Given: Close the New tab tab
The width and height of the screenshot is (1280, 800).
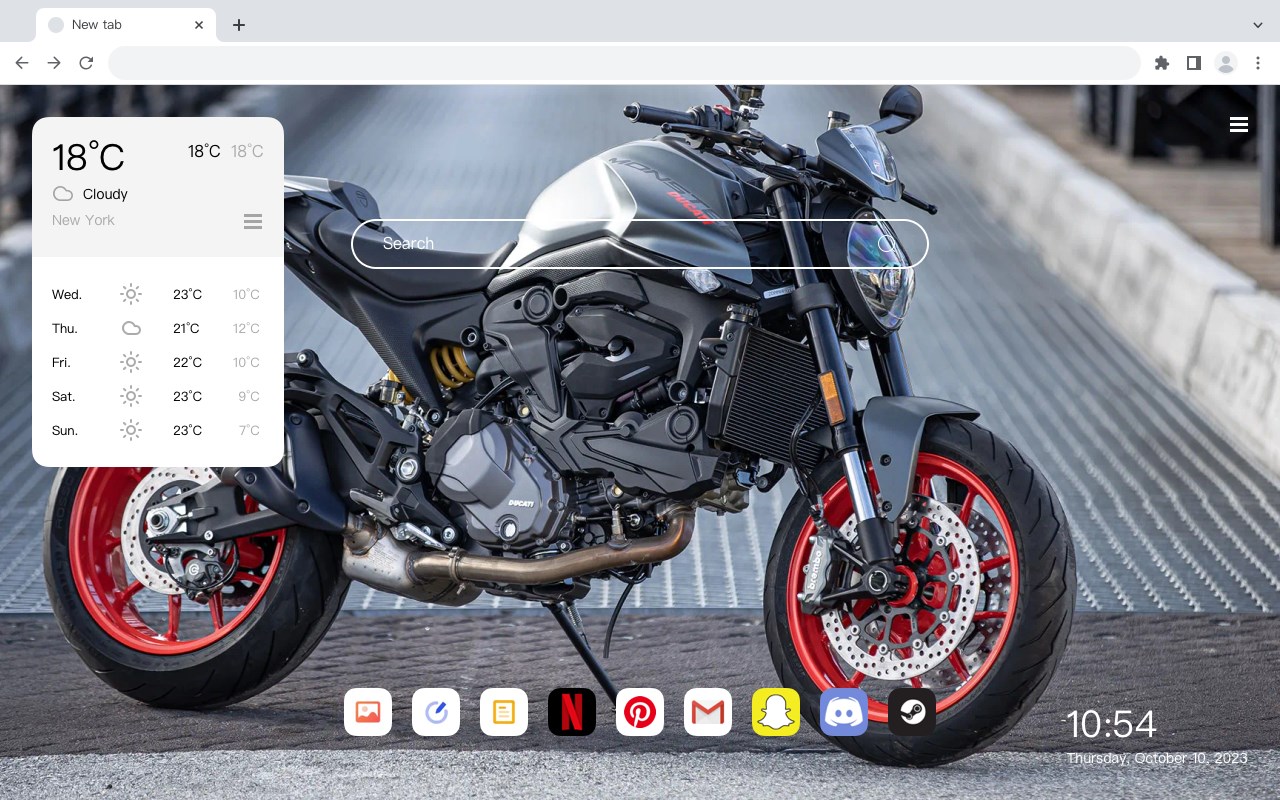Looking at the screenshot, I should (200, 25).
